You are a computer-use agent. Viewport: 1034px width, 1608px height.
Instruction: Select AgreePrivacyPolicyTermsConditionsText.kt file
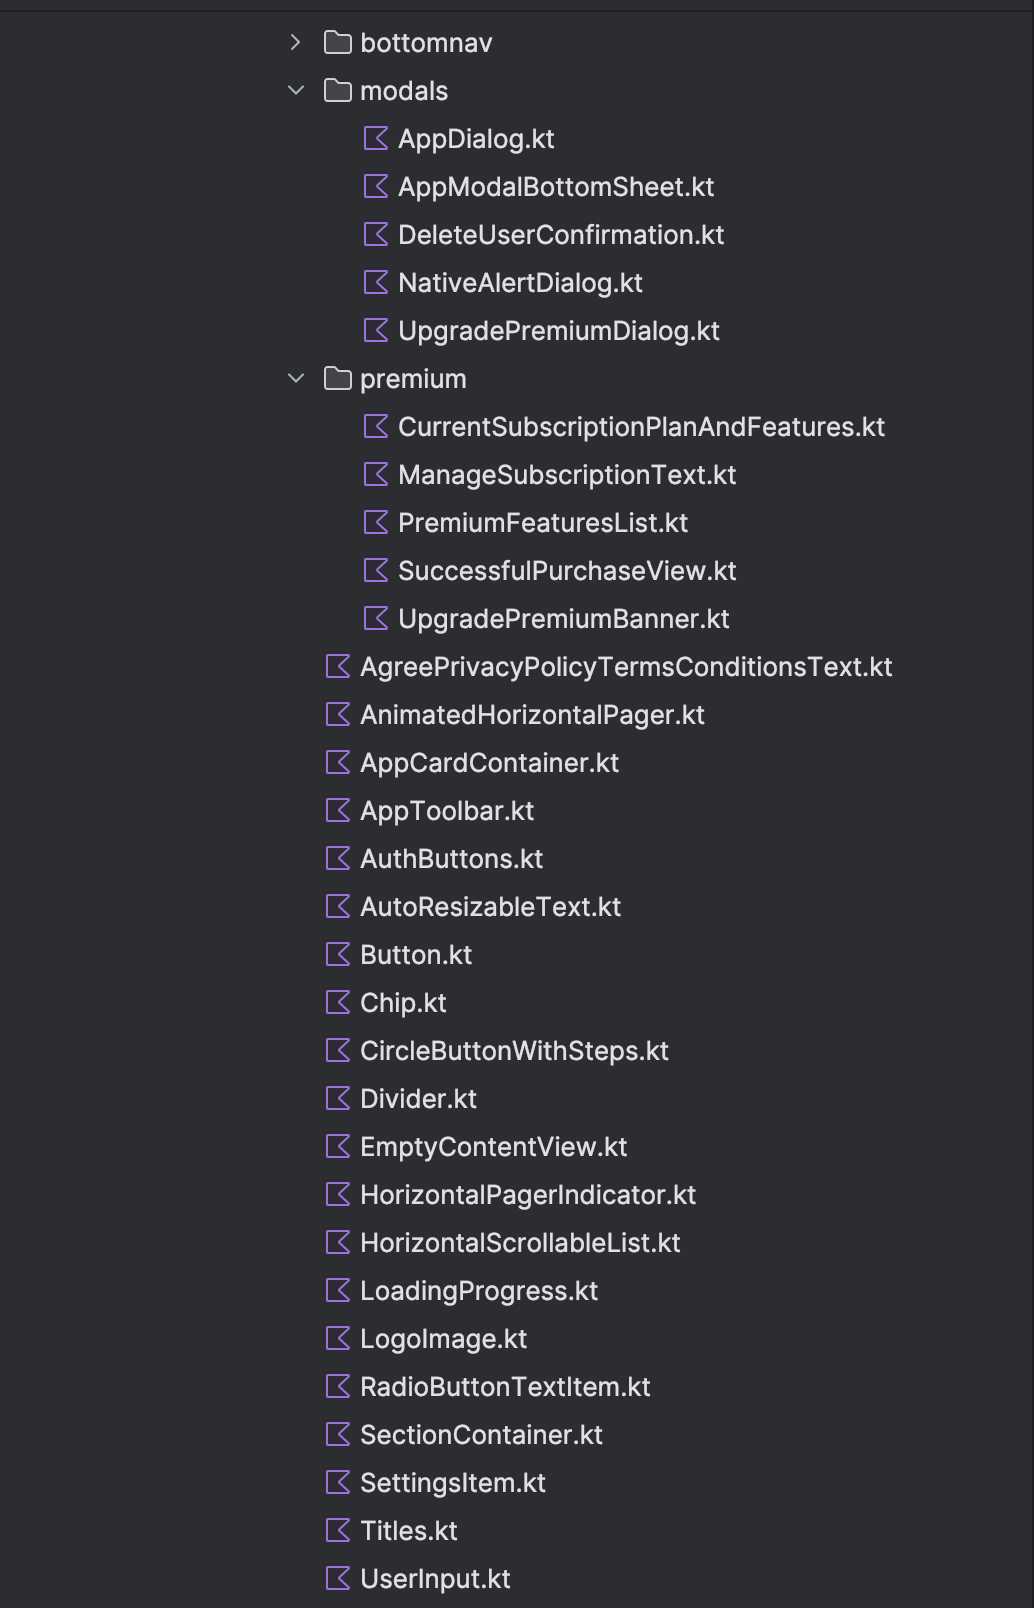tap(626, 667)
